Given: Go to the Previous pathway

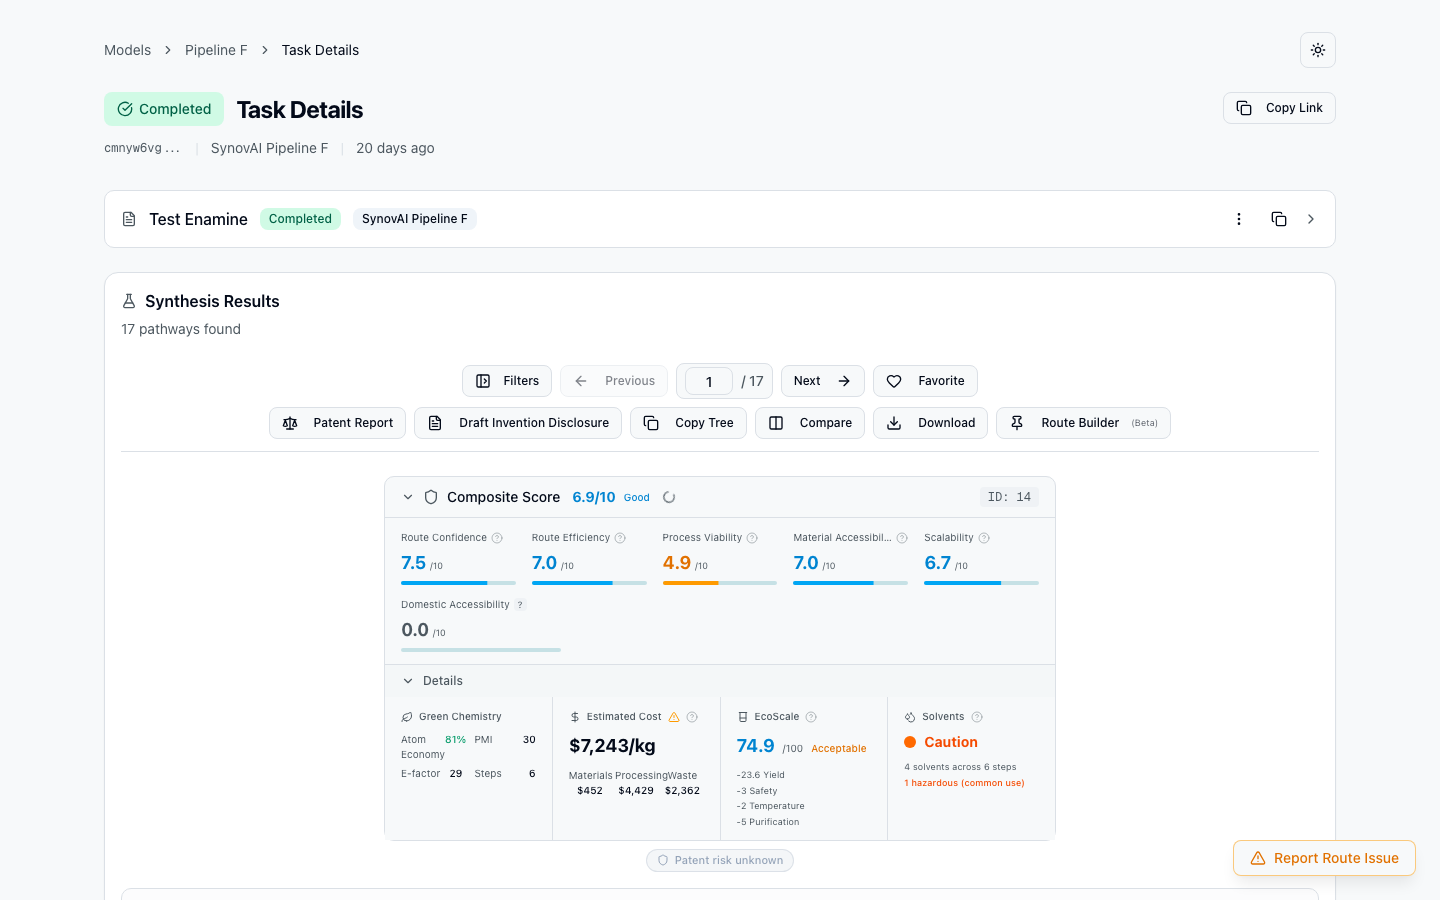Looking at the screenshot, I should tap(614, 381).
